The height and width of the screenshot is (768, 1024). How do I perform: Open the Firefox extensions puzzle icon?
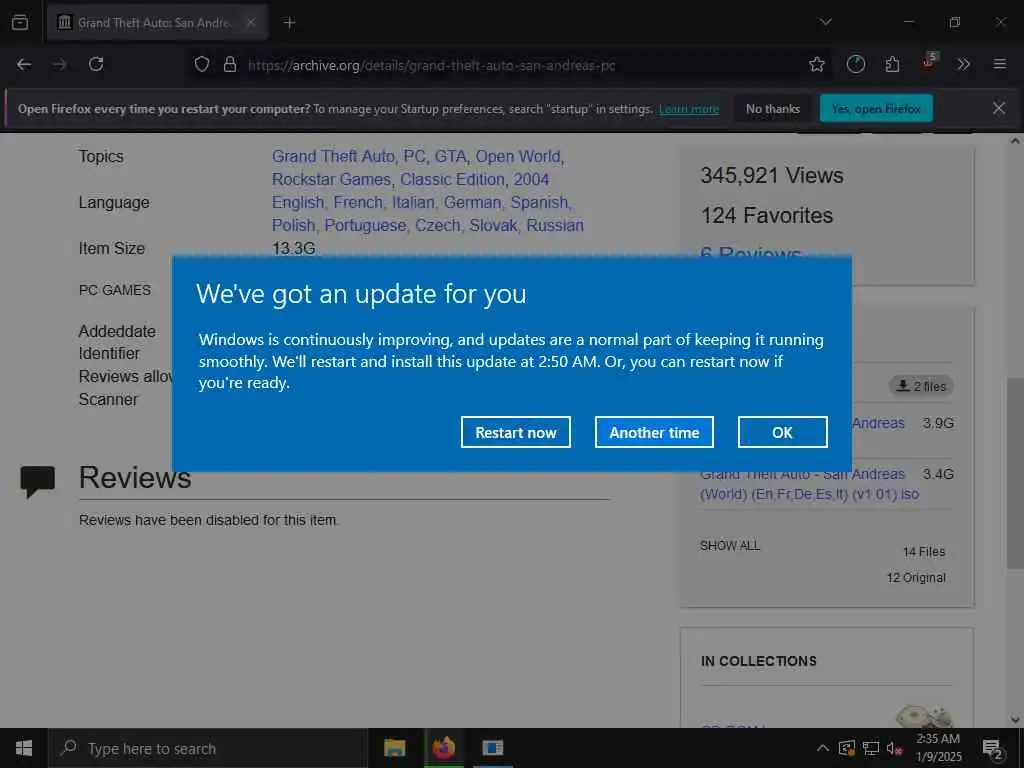point(892,65)
